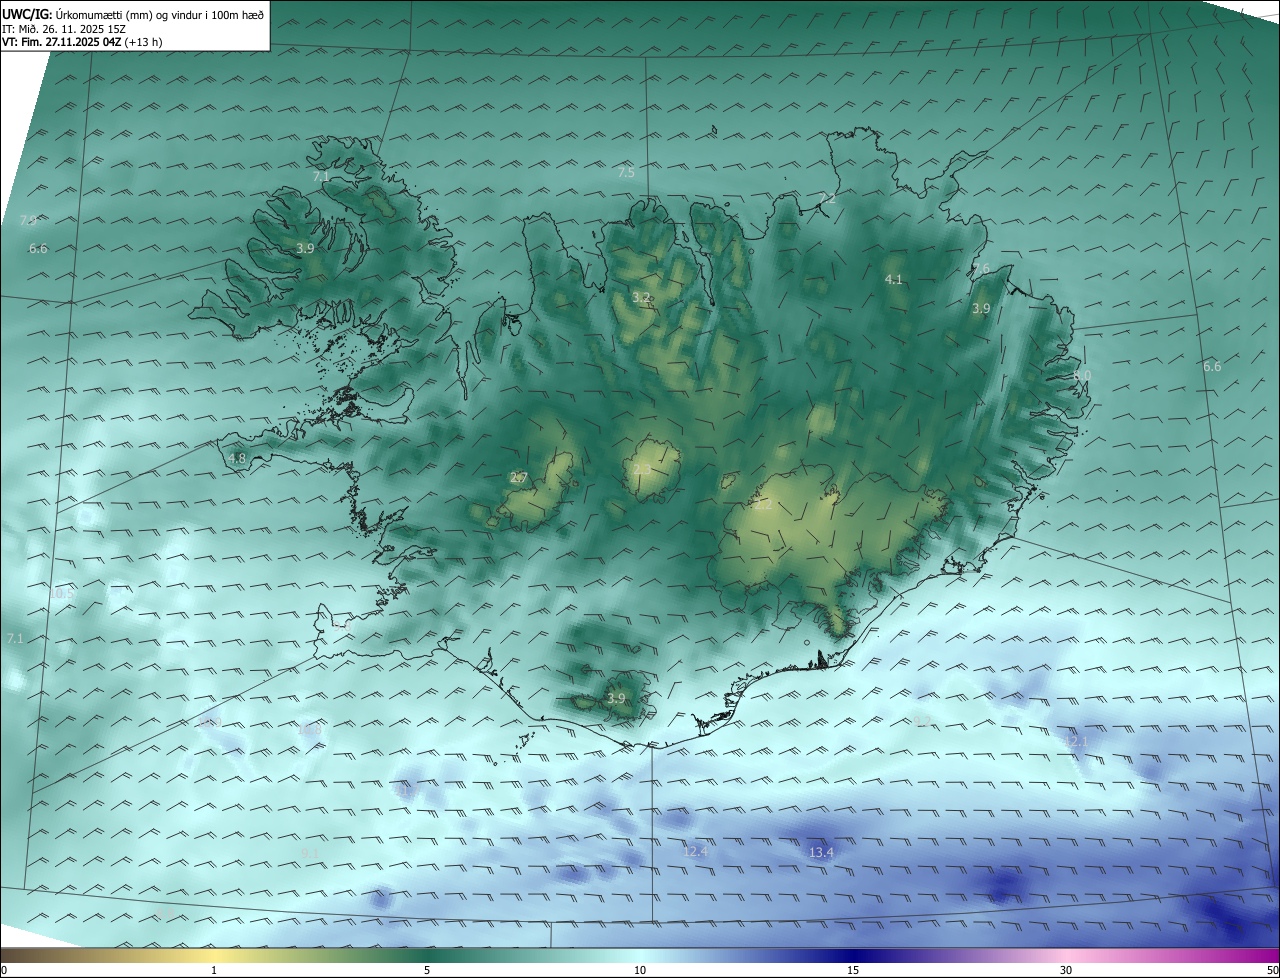Click the '5' tick on the color scale

tap(426, 970)
